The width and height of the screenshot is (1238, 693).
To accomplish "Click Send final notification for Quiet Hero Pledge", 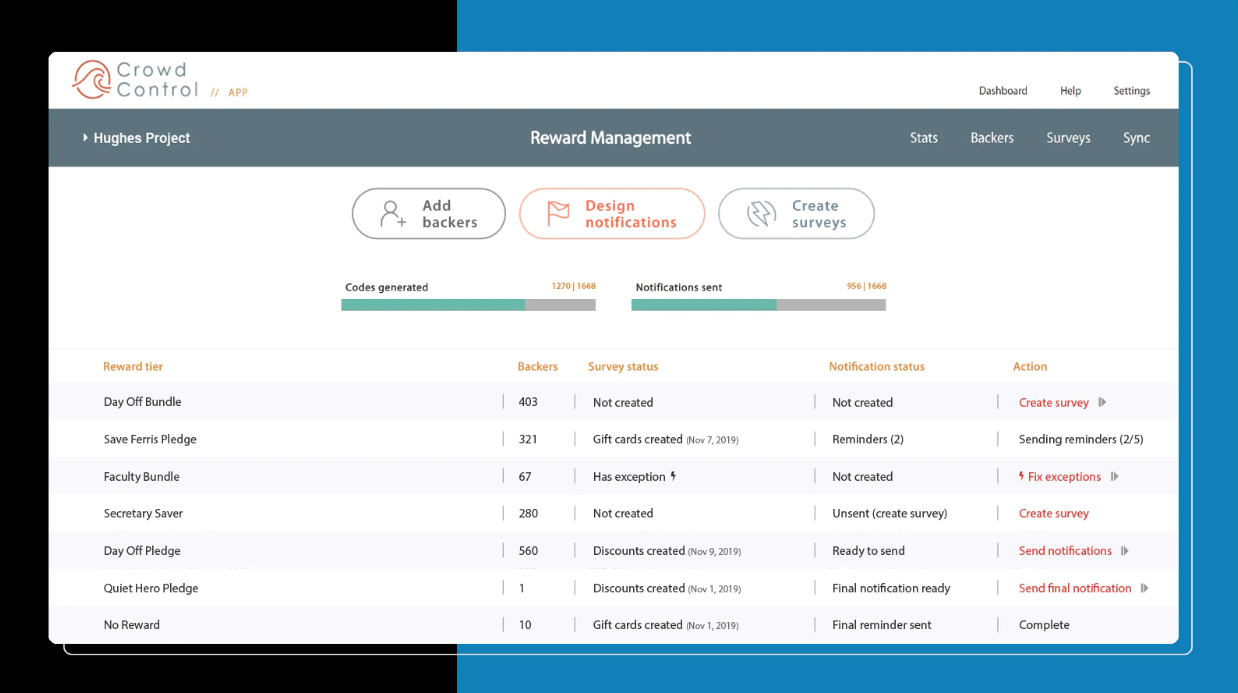I will click(x=1075, y=588).
